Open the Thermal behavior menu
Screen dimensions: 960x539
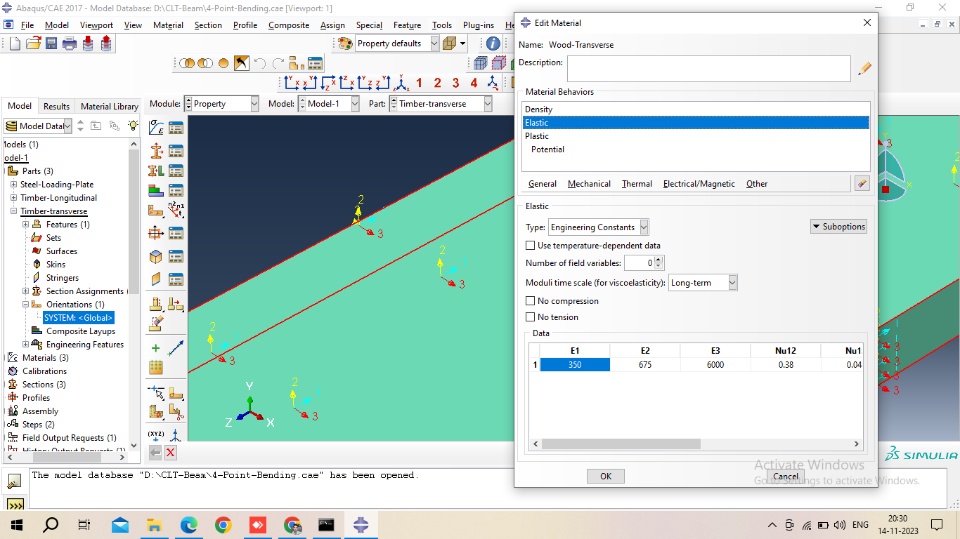(637, 184)
